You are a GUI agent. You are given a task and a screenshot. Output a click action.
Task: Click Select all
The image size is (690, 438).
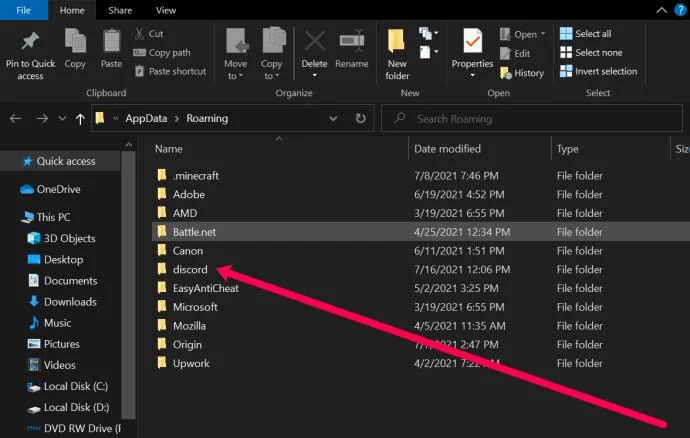(x=585, y=33)
